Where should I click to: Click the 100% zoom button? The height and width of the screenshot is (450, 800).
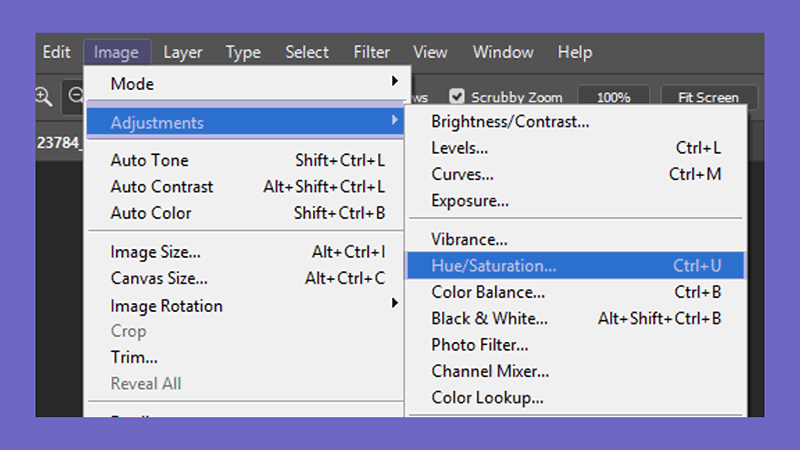coord(614,97)
